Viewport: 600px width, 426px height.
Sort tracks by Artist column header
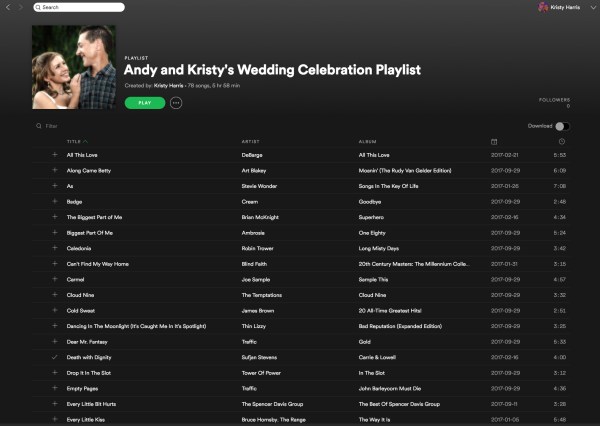[251, 141]
